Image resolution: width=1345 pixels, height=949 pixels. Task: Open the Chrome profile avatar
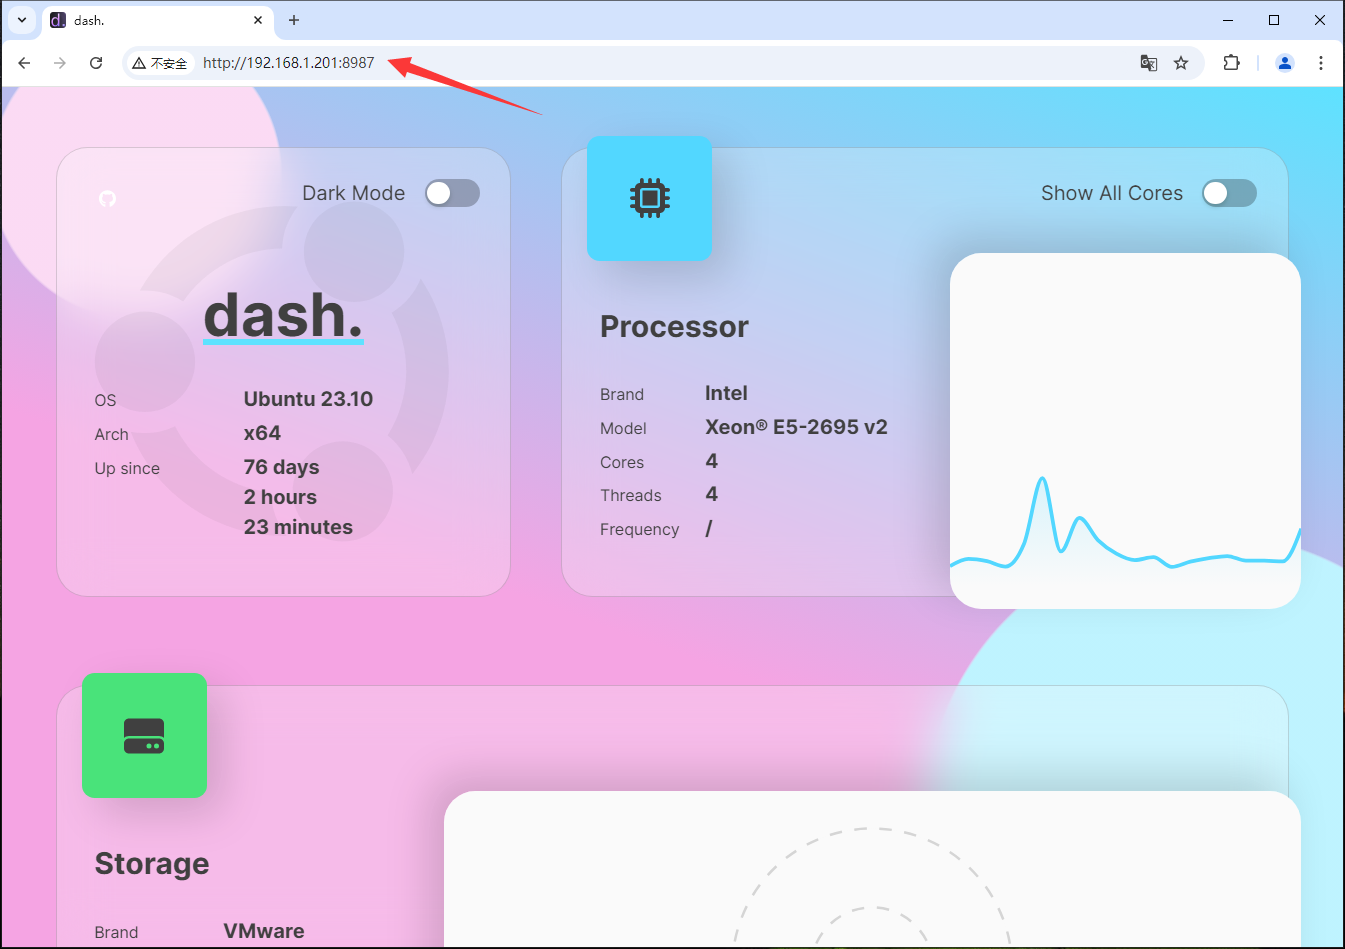(1285, 63)
